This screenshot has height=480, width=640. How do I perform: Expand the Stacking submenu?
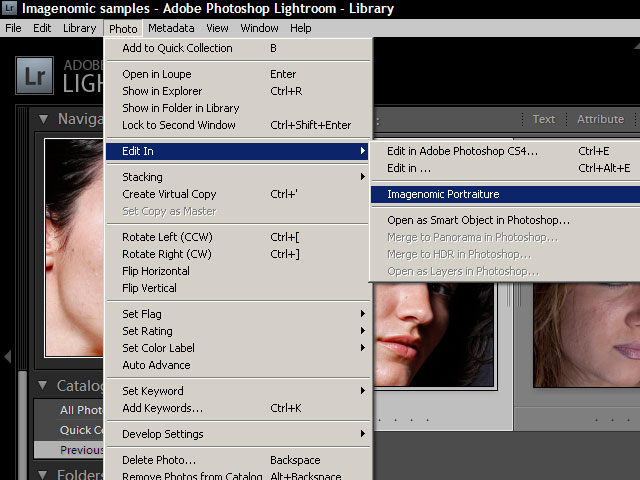(238, 177)
